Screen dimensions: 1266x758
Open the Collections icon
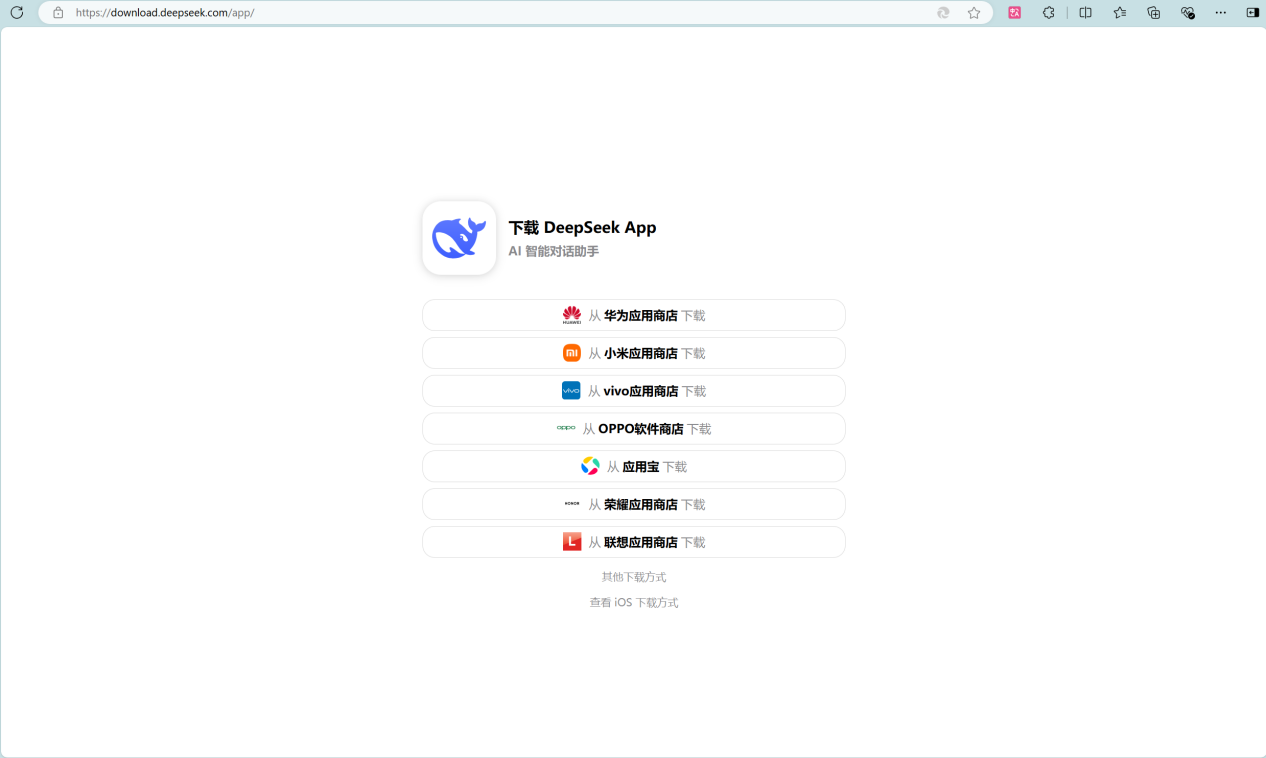(1154, 13)
